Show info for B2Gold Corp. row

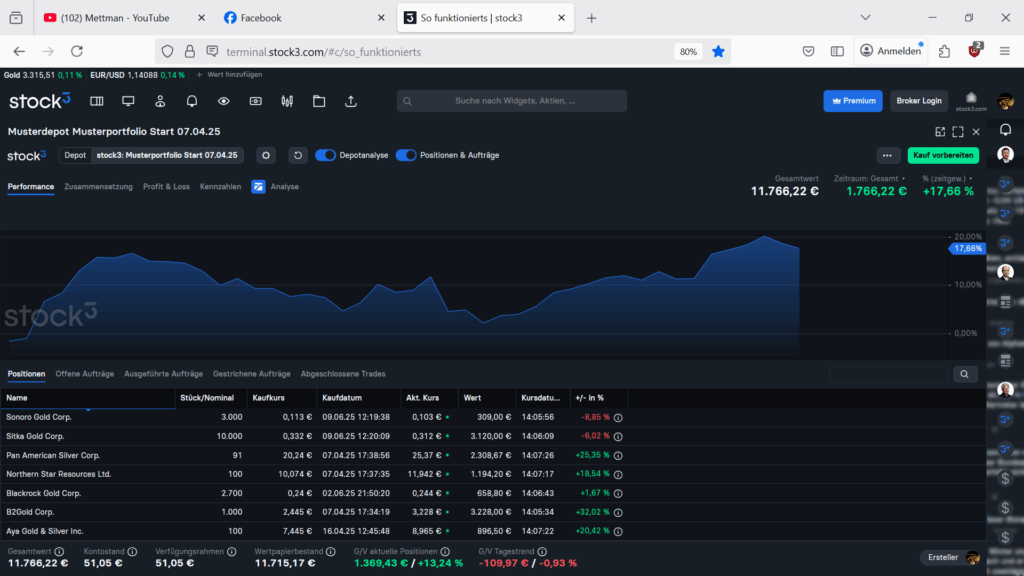(x=618, y=513)
